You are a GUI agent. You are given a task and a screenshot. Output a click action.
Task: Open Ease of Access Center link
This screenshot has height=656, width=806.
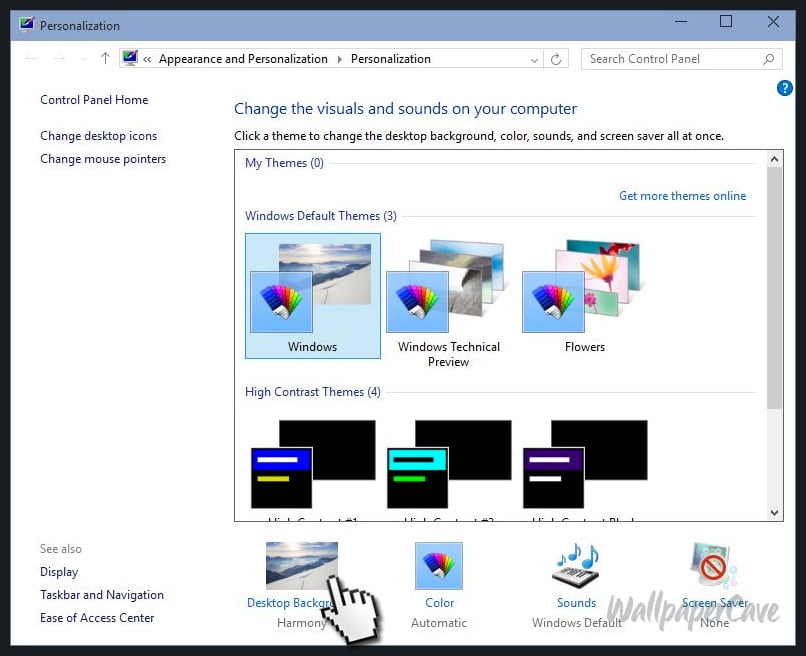pos(97,617)
